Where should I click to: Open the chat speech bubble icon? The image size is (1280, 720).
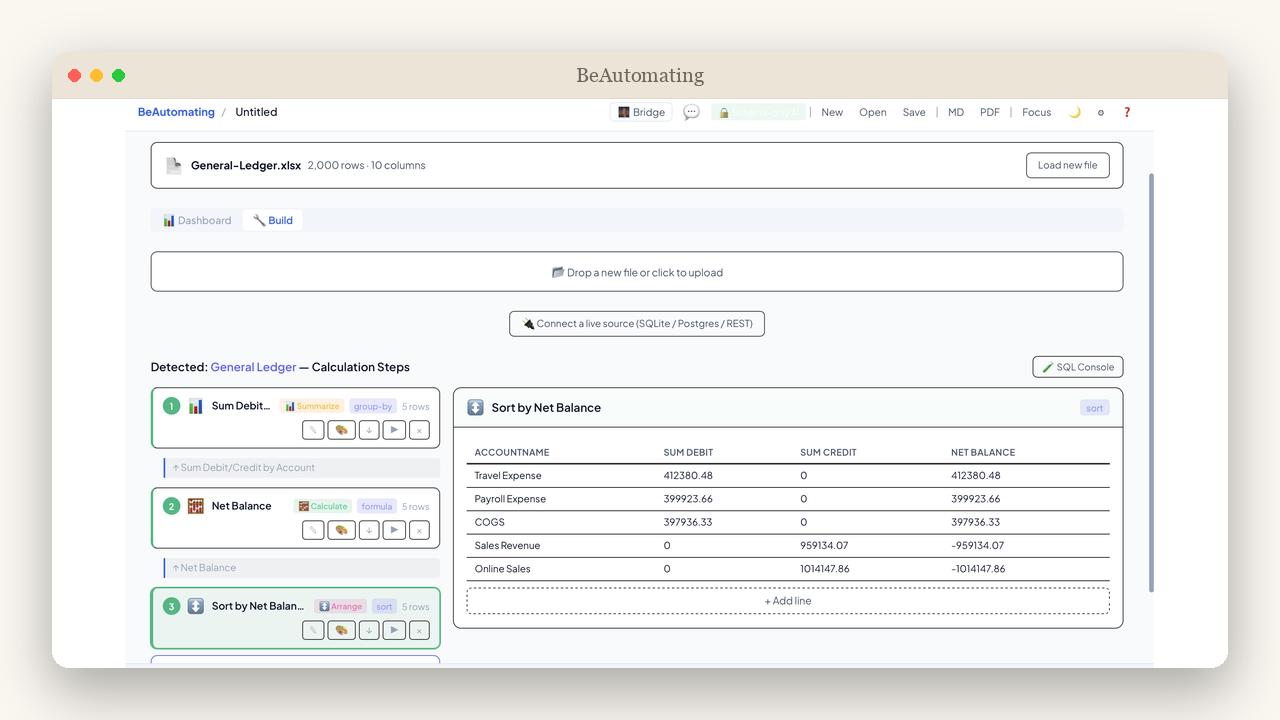coord(691,112)
